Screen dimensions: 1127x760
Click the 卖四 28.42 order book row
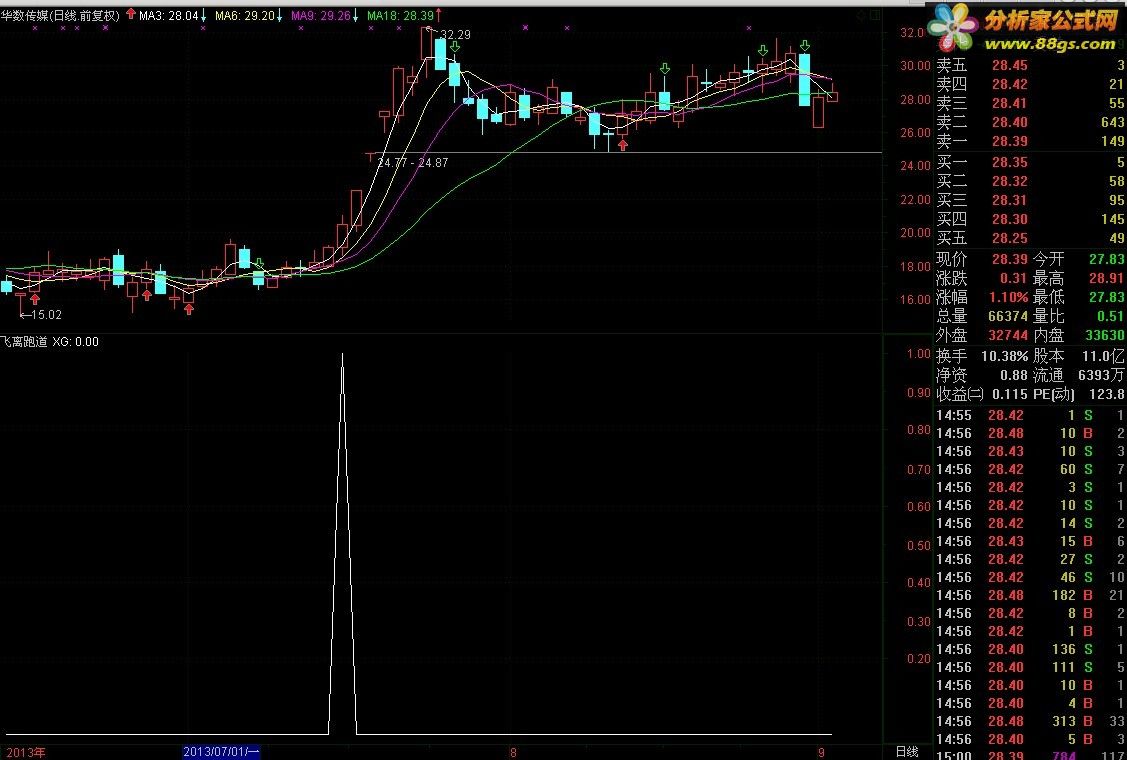(1030, 84)
